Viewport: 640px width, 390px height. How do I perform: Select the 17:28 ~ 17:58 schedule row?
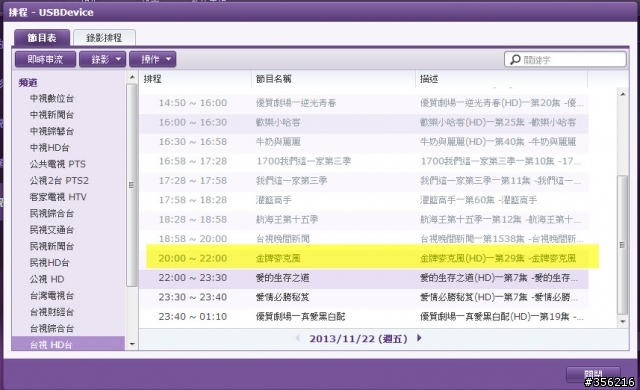coord(364,180)
